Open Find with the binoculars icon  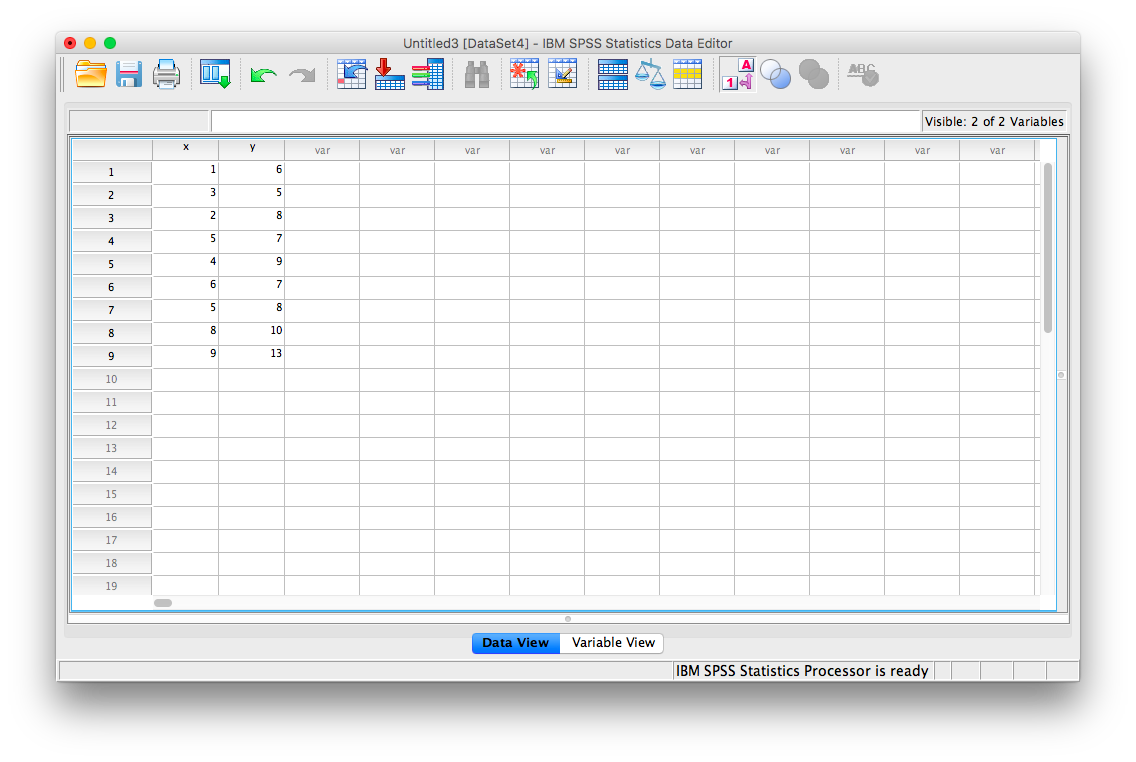click(x=477, y=74)
